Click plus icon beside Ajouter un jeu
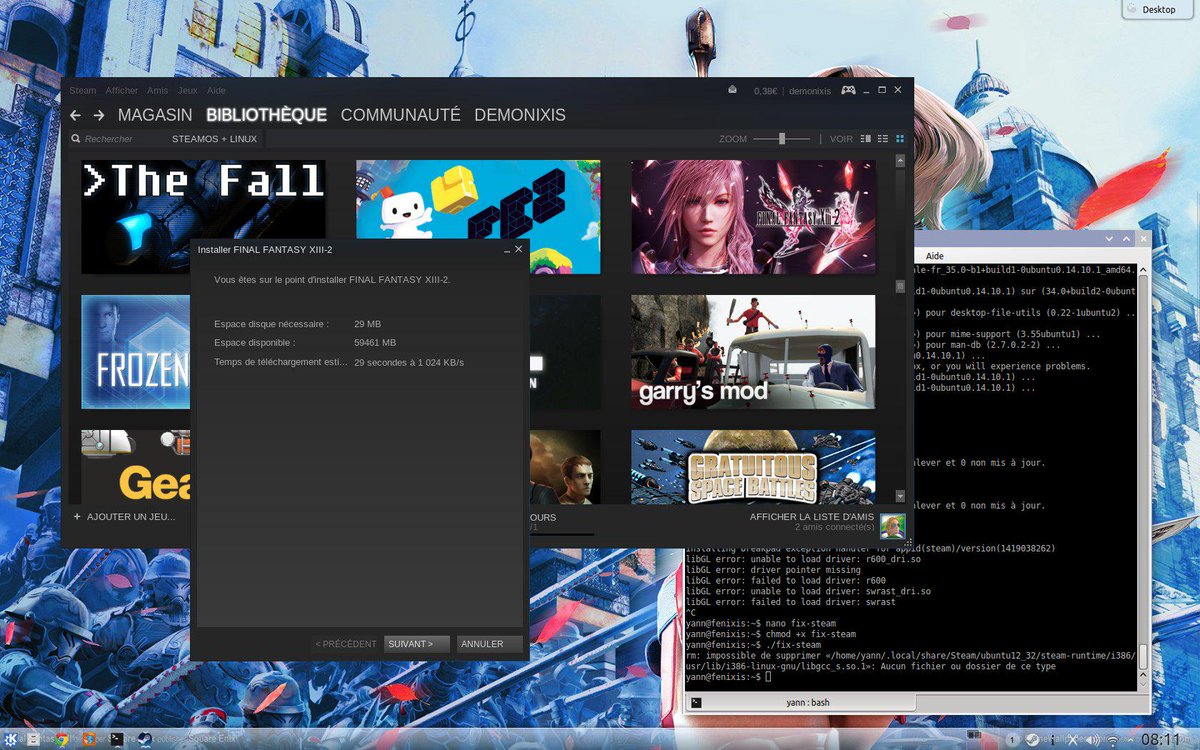1200x750 pixels. [x=77, y=517]
